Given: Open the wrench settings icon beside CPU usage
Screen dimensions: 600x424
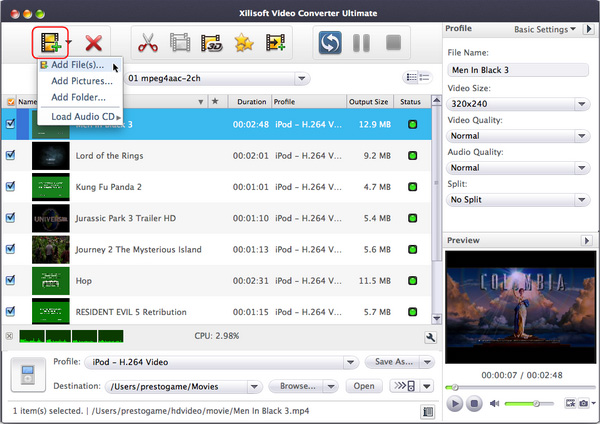Looking at the screenshot, I should click(x=429, y=338).
